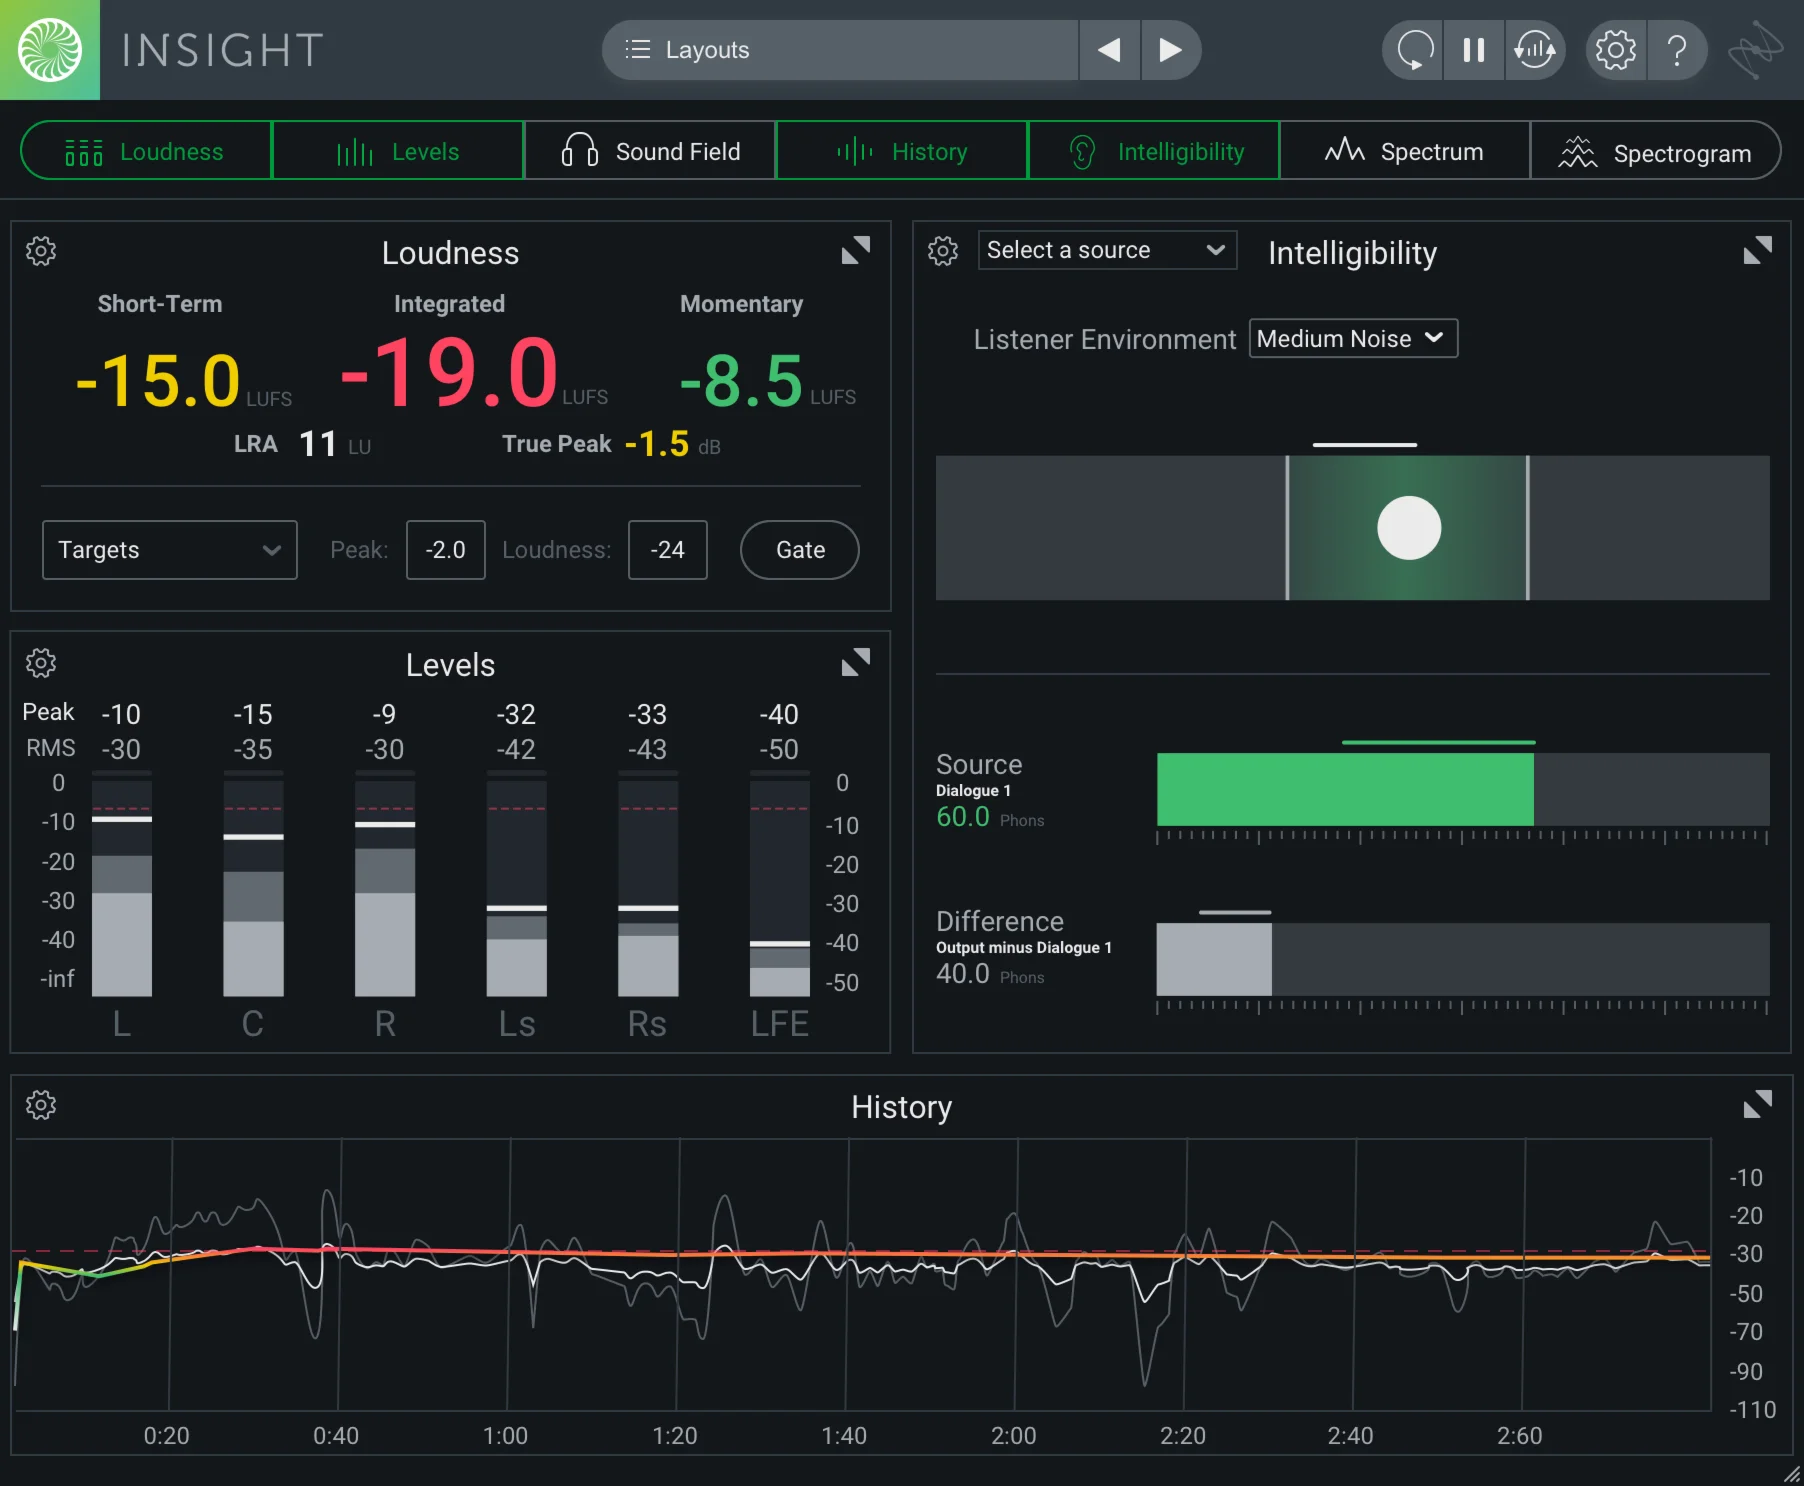Viewport: 1804px width, 1486px height.
Task: Click the next layout arrow button
Action: tap(1170, 50)
